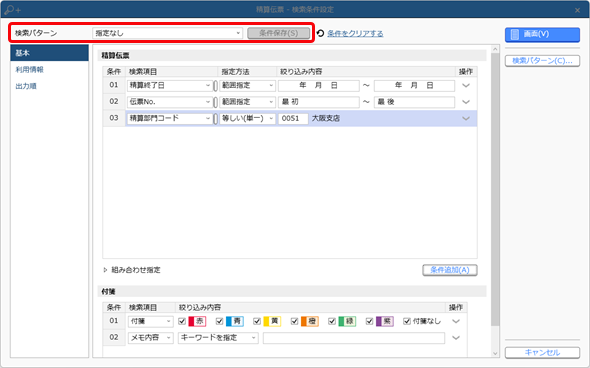Open operations chevron for 付箋 row 01
The height and width of the screenshot is (368, 590).
tap(456, 321)
